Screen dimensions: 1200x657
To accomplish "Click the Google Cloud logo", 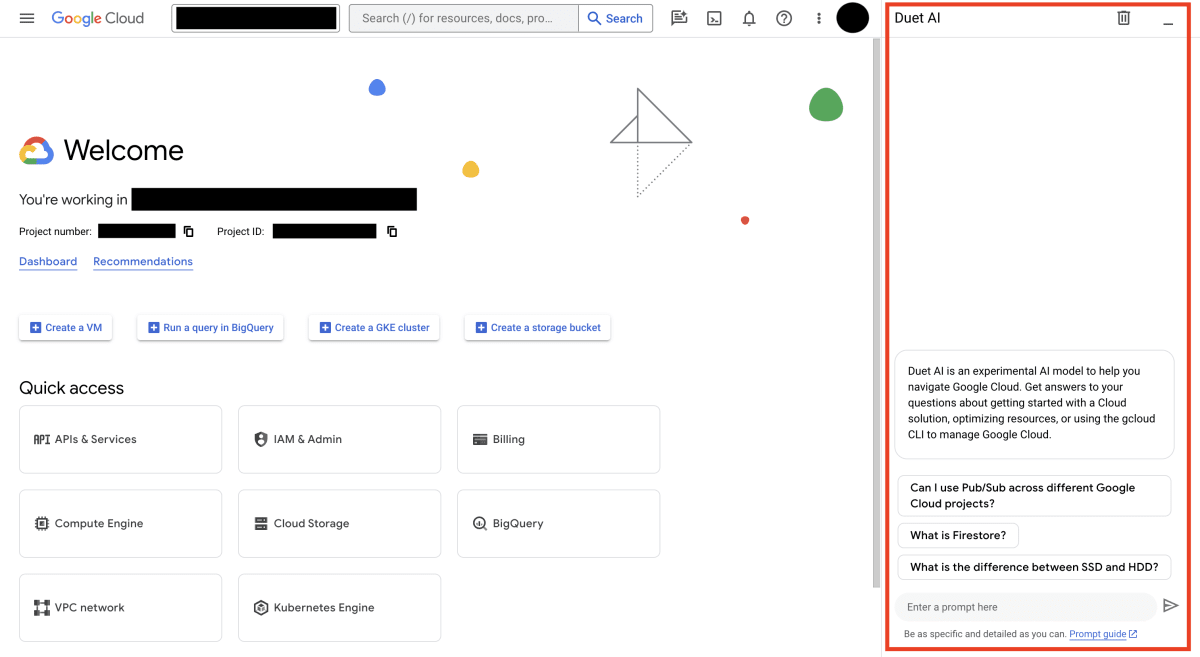I will [98, 18].
